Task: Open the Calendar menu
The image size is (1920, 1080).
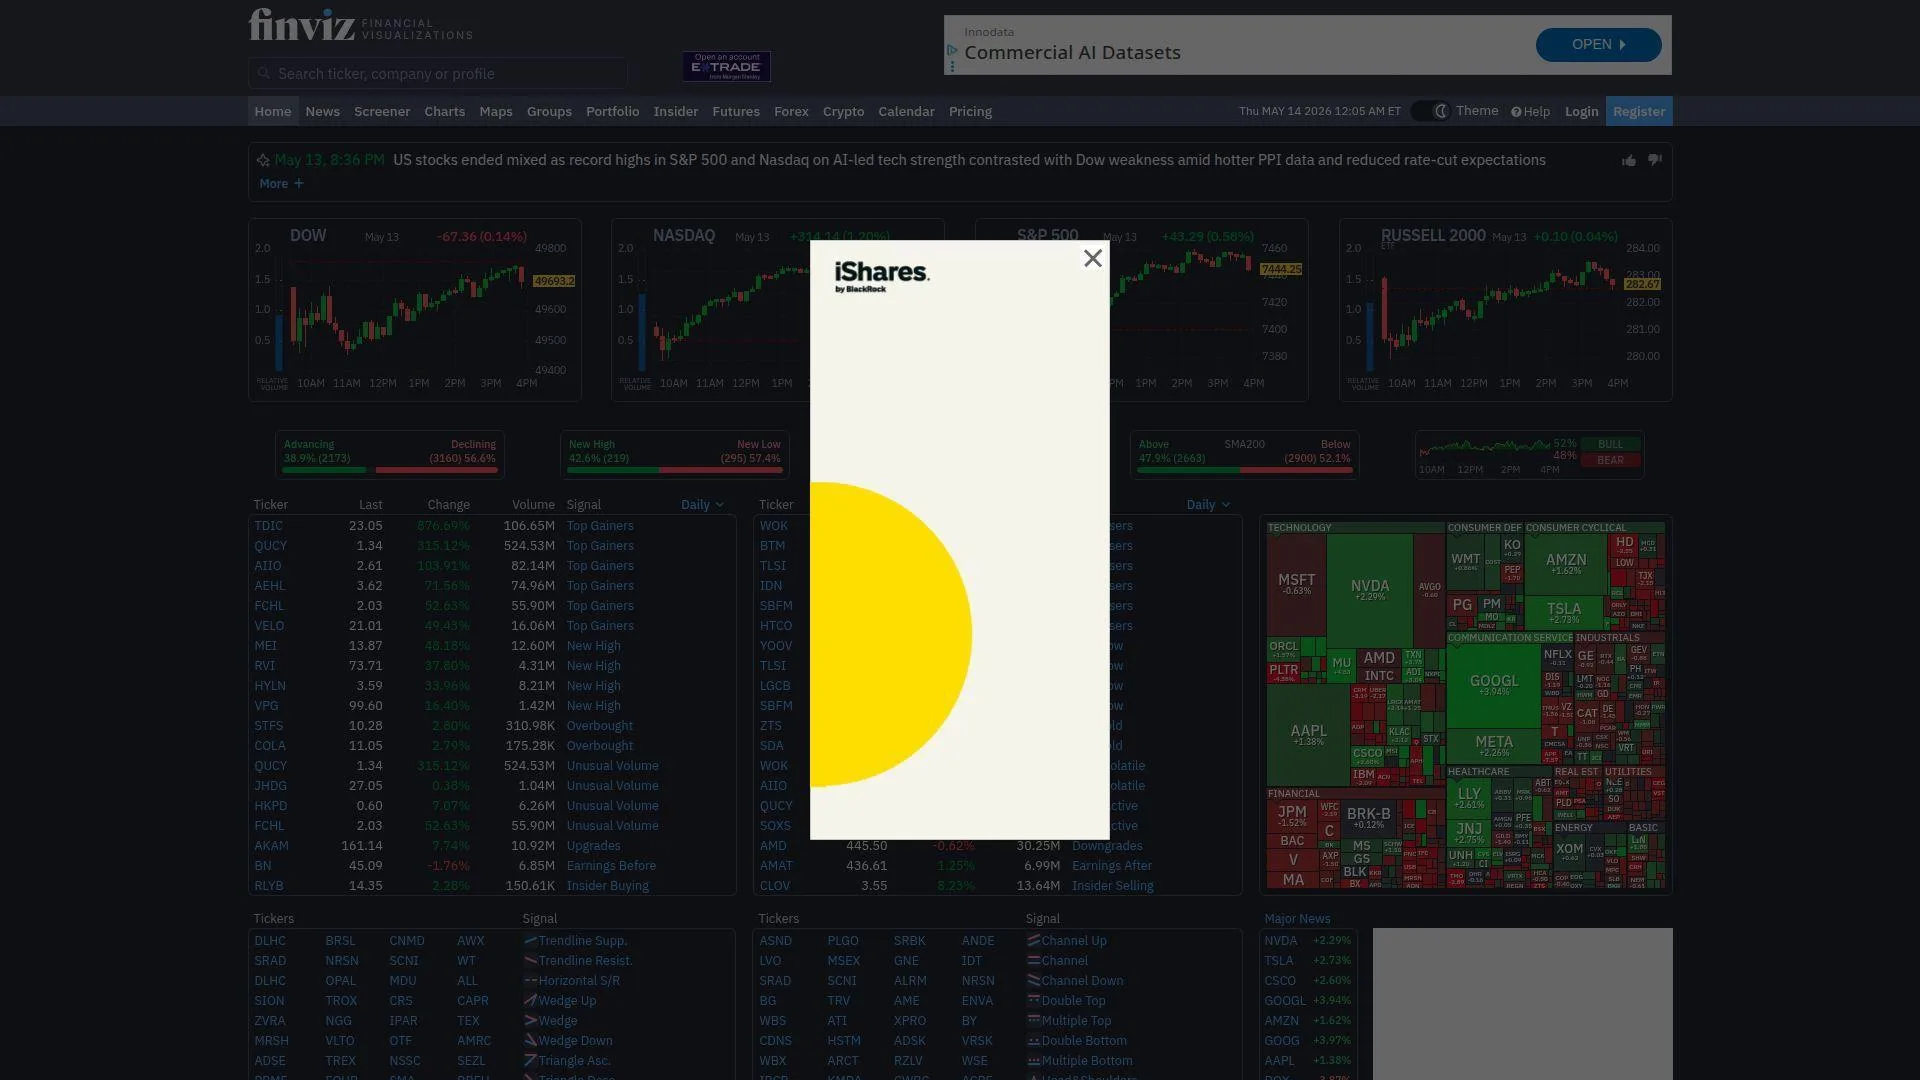Action: [906, 111]
